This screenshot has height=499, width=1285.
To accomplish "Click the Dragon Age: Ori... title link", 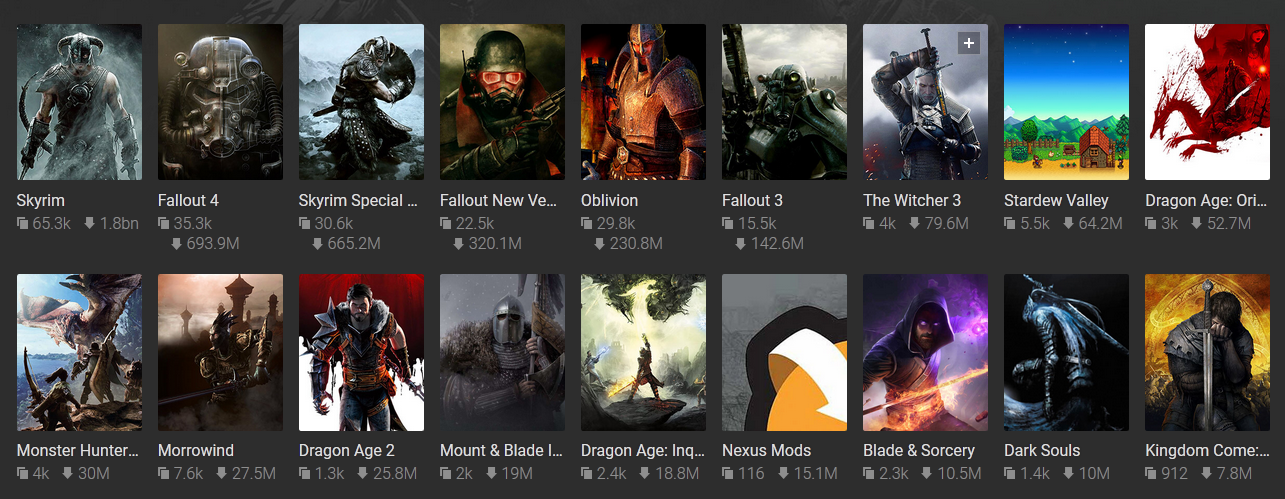I will pos(1206,201).
